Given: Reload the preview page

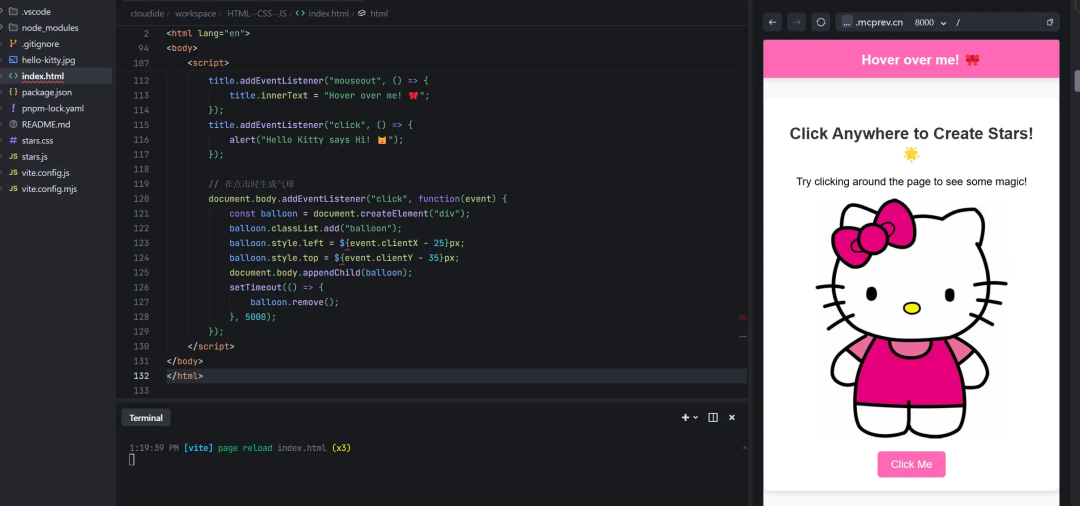Looking at the screenshot, I should pos(820,22).
